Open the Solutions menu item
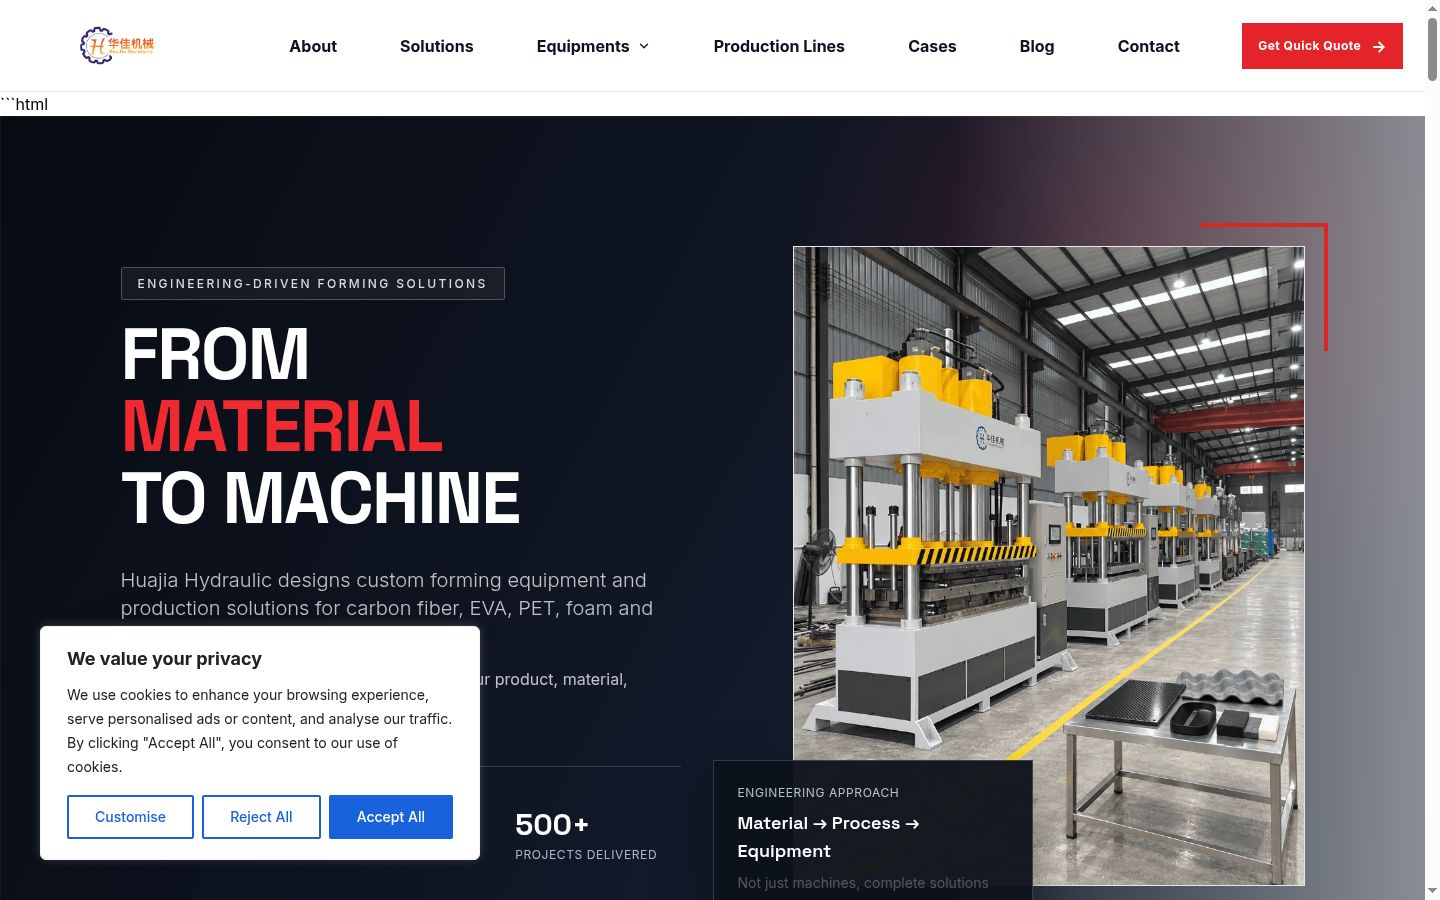This screenshot has width=1440, height=900. 436,46
